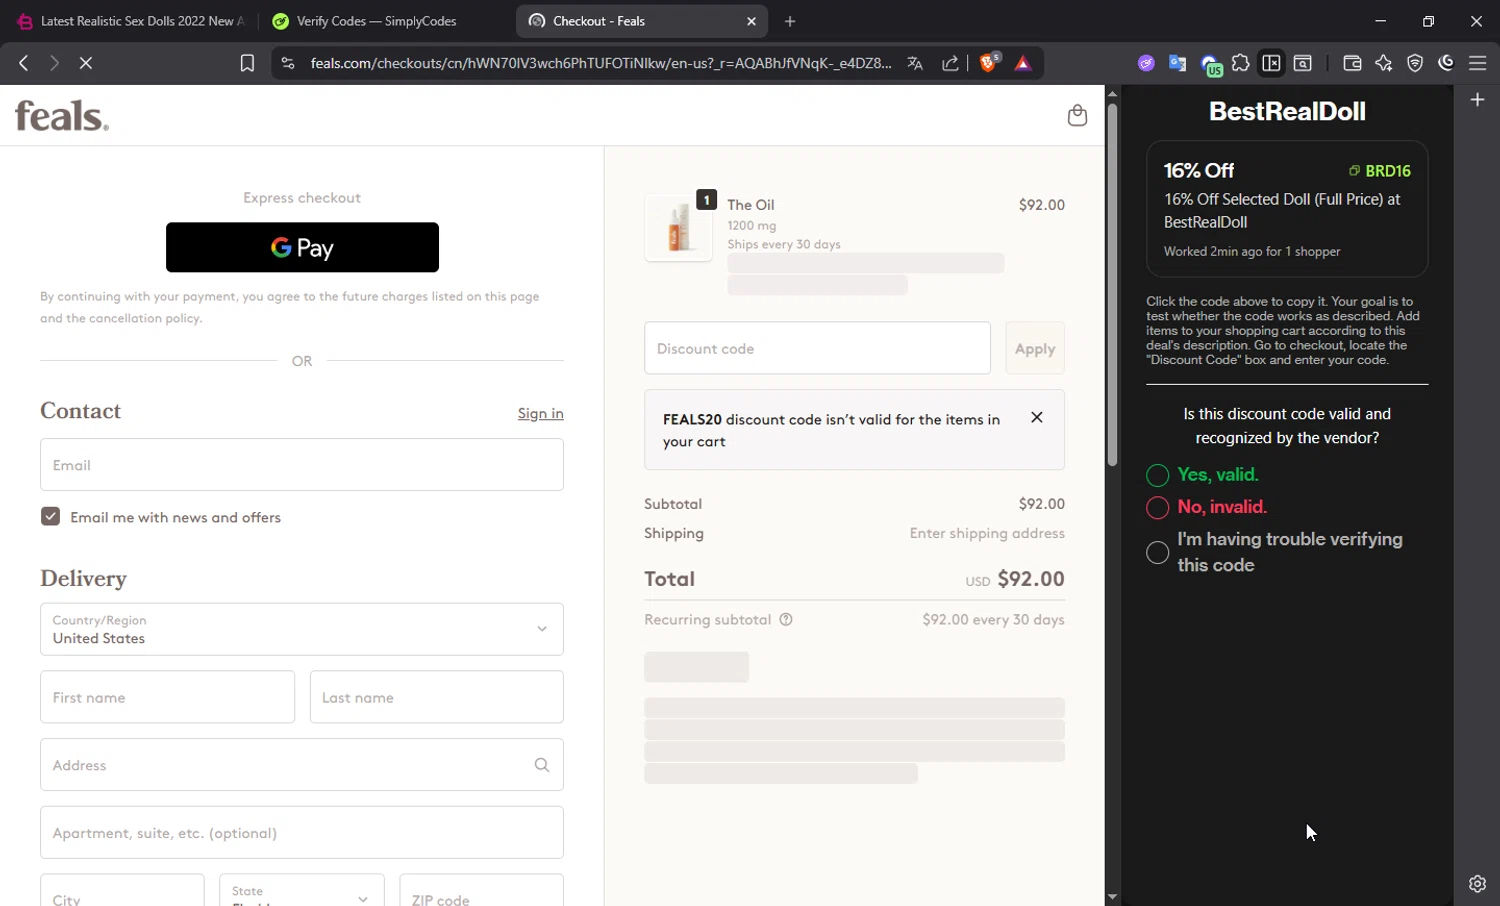Follow the Sign in link
This screenshot has width=1500, height=906.
click(540, 413)
